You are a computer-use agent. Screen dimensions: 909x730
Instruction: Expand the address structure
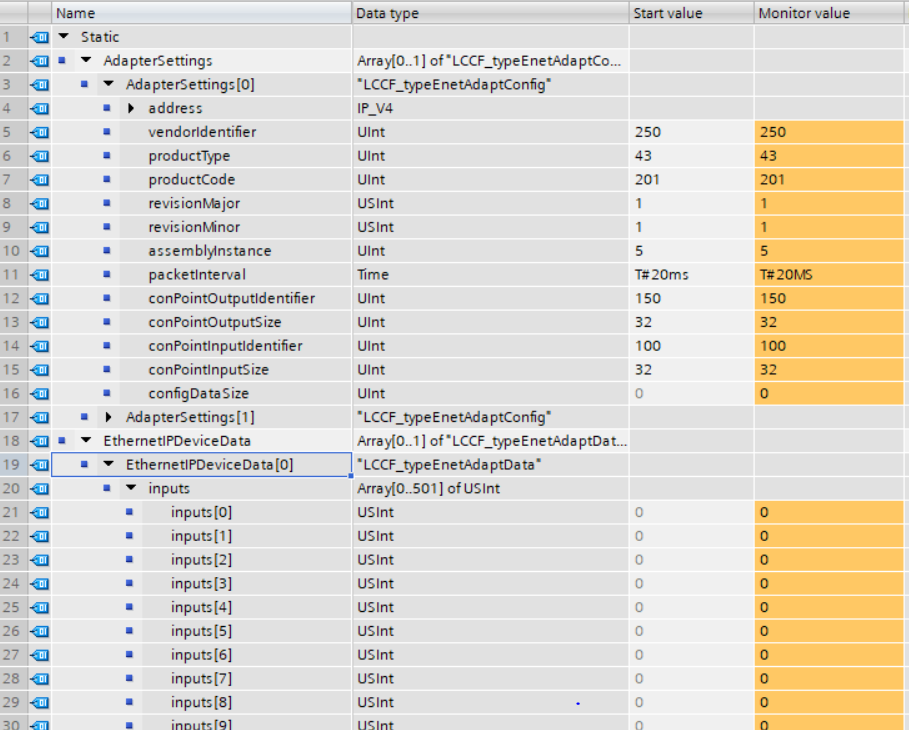click(x=131, y=108)
